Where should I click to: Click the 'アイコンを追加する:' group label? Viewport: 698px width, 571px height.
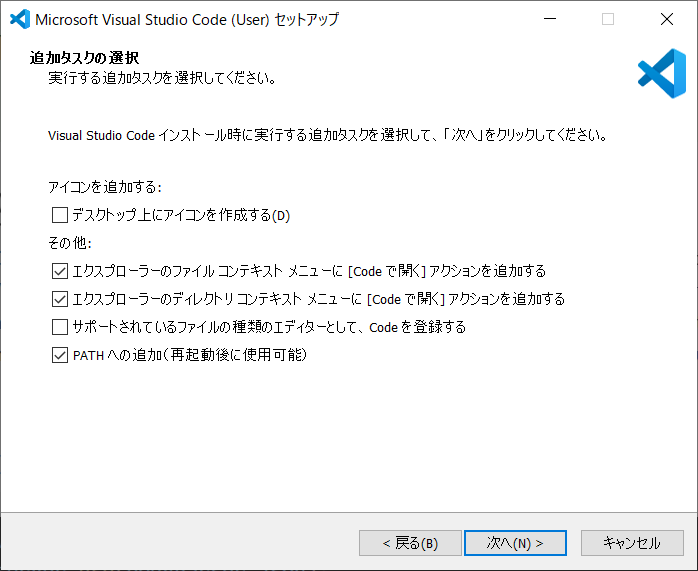tap(105, 187)
